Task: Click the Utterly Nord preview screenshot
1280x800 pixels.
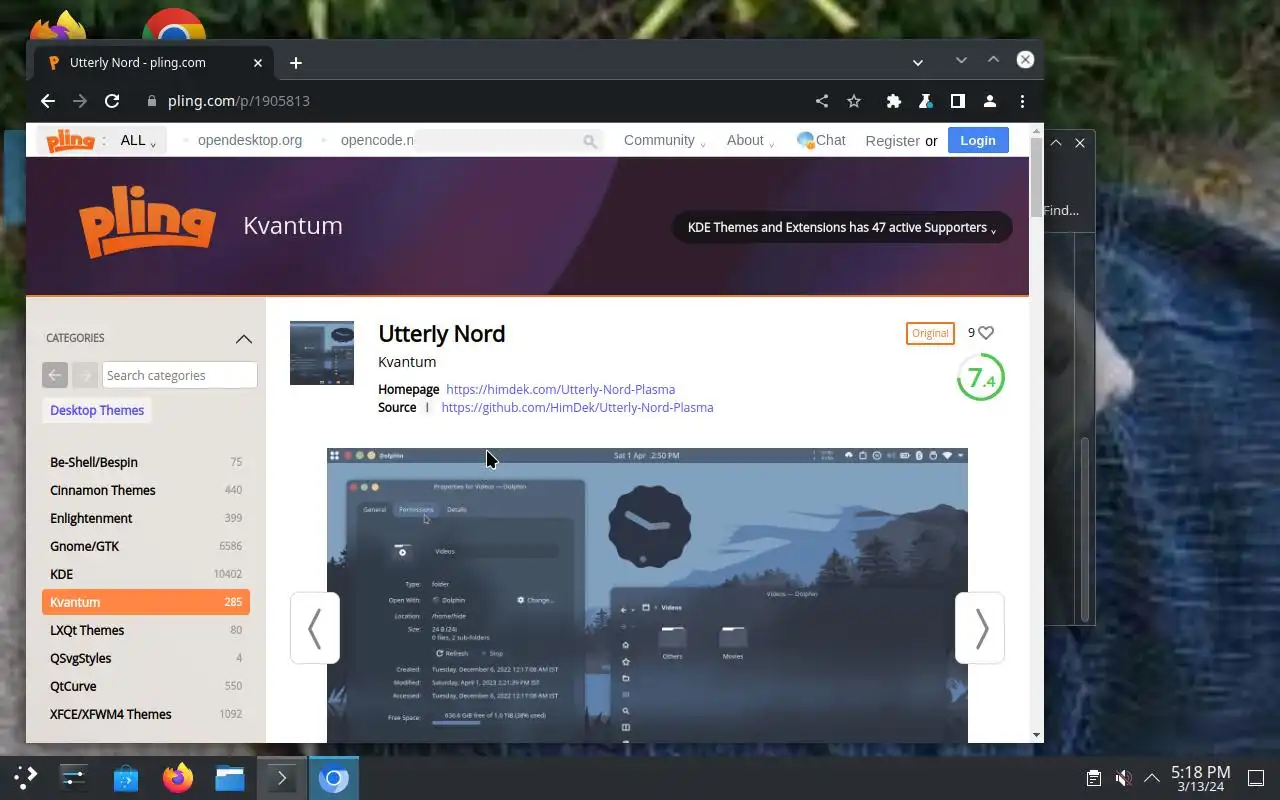Action: (647, 595)
